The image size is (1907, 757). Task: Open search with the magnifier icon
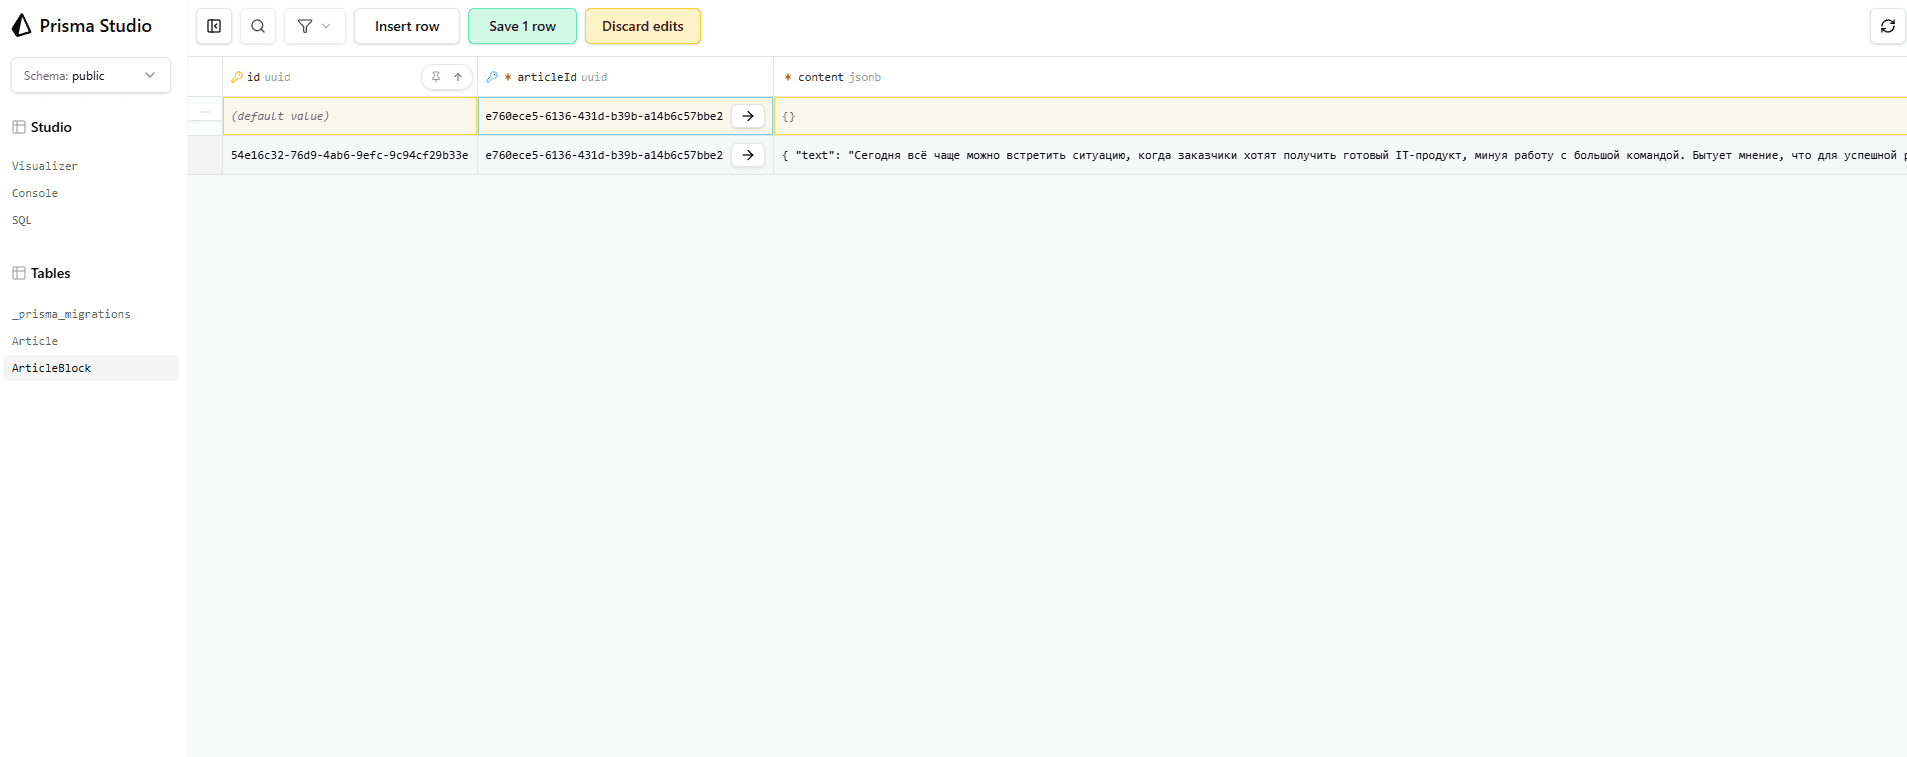(x=258, y=26)
